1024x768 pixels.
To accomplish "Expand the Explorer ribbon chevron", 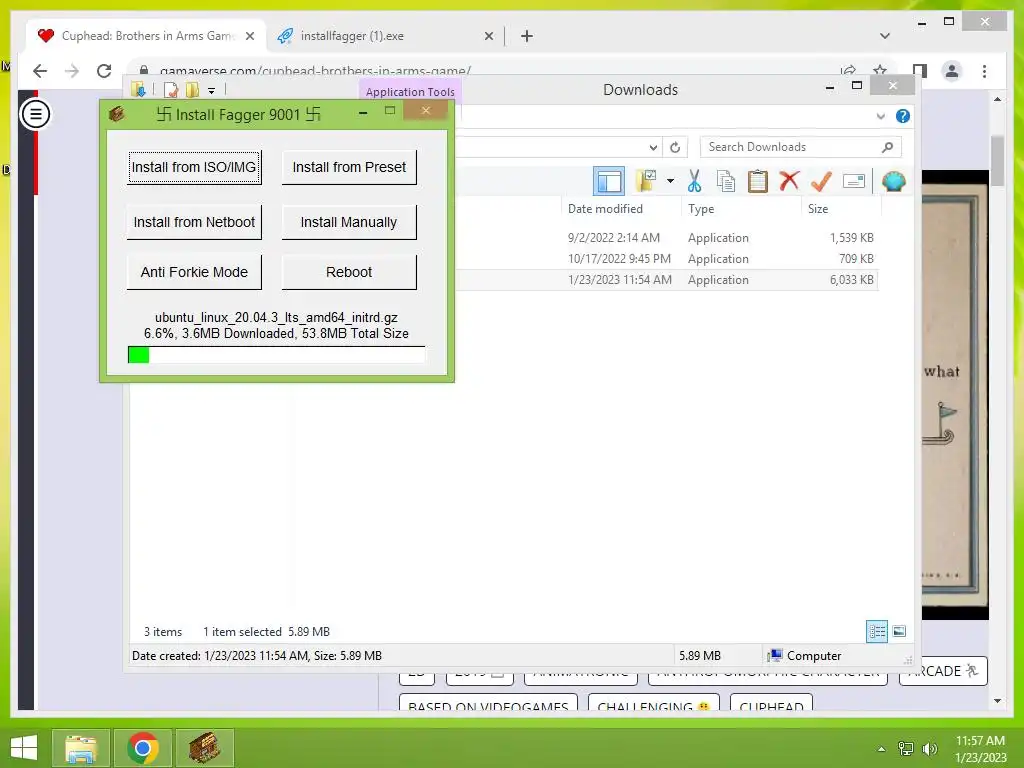I will [x=880, y=116].
